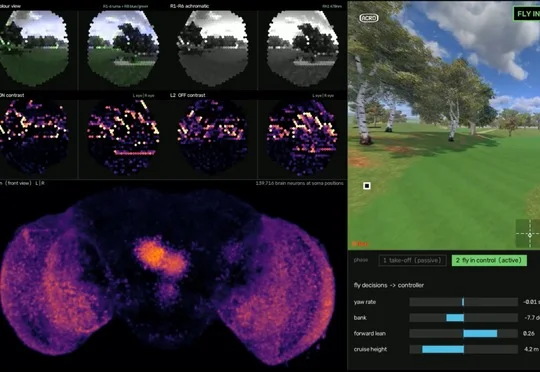Click the 'colour view' panel title
This screenshot has width=540, height=372.
click(10, 6)
